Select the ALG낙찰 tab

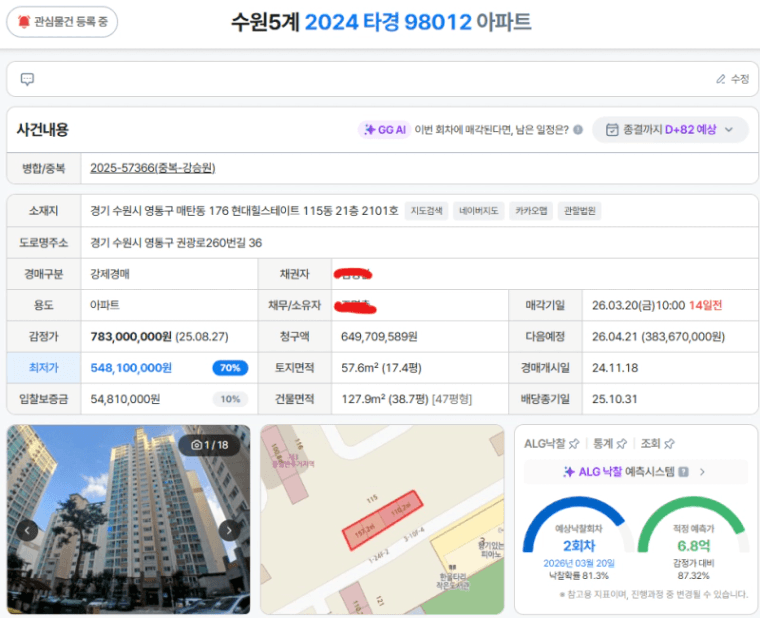551,443
